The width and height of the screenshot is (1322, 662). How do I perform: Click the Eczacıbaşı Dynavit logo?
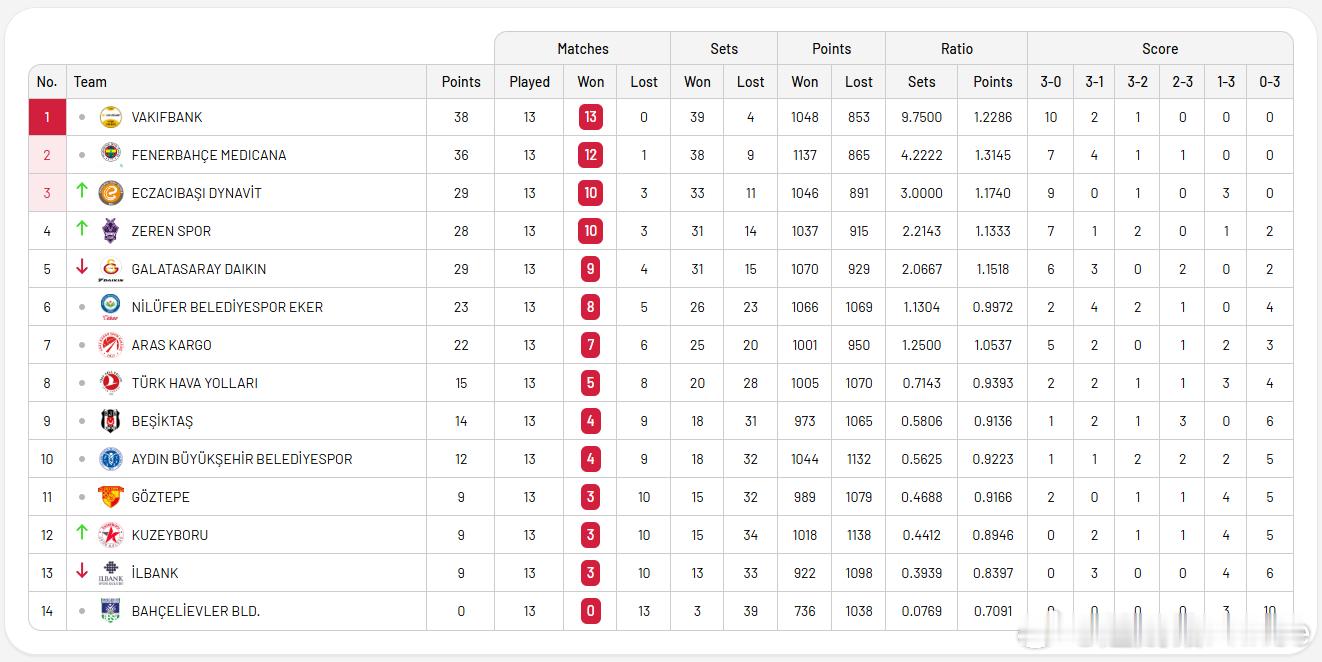point(111,193)
